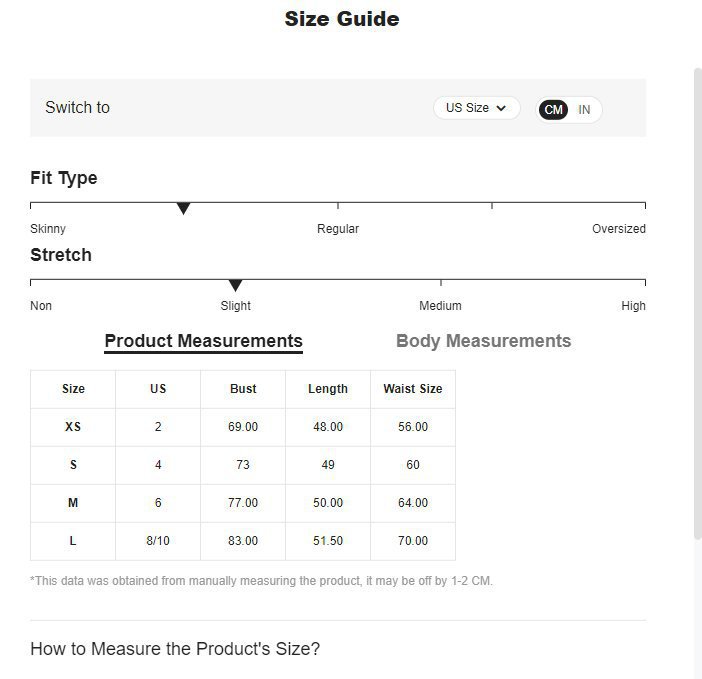This screenshot has height=679, width=702.
Task: Click the US Size chevron arrow
Action: click(x=501, y=108)
